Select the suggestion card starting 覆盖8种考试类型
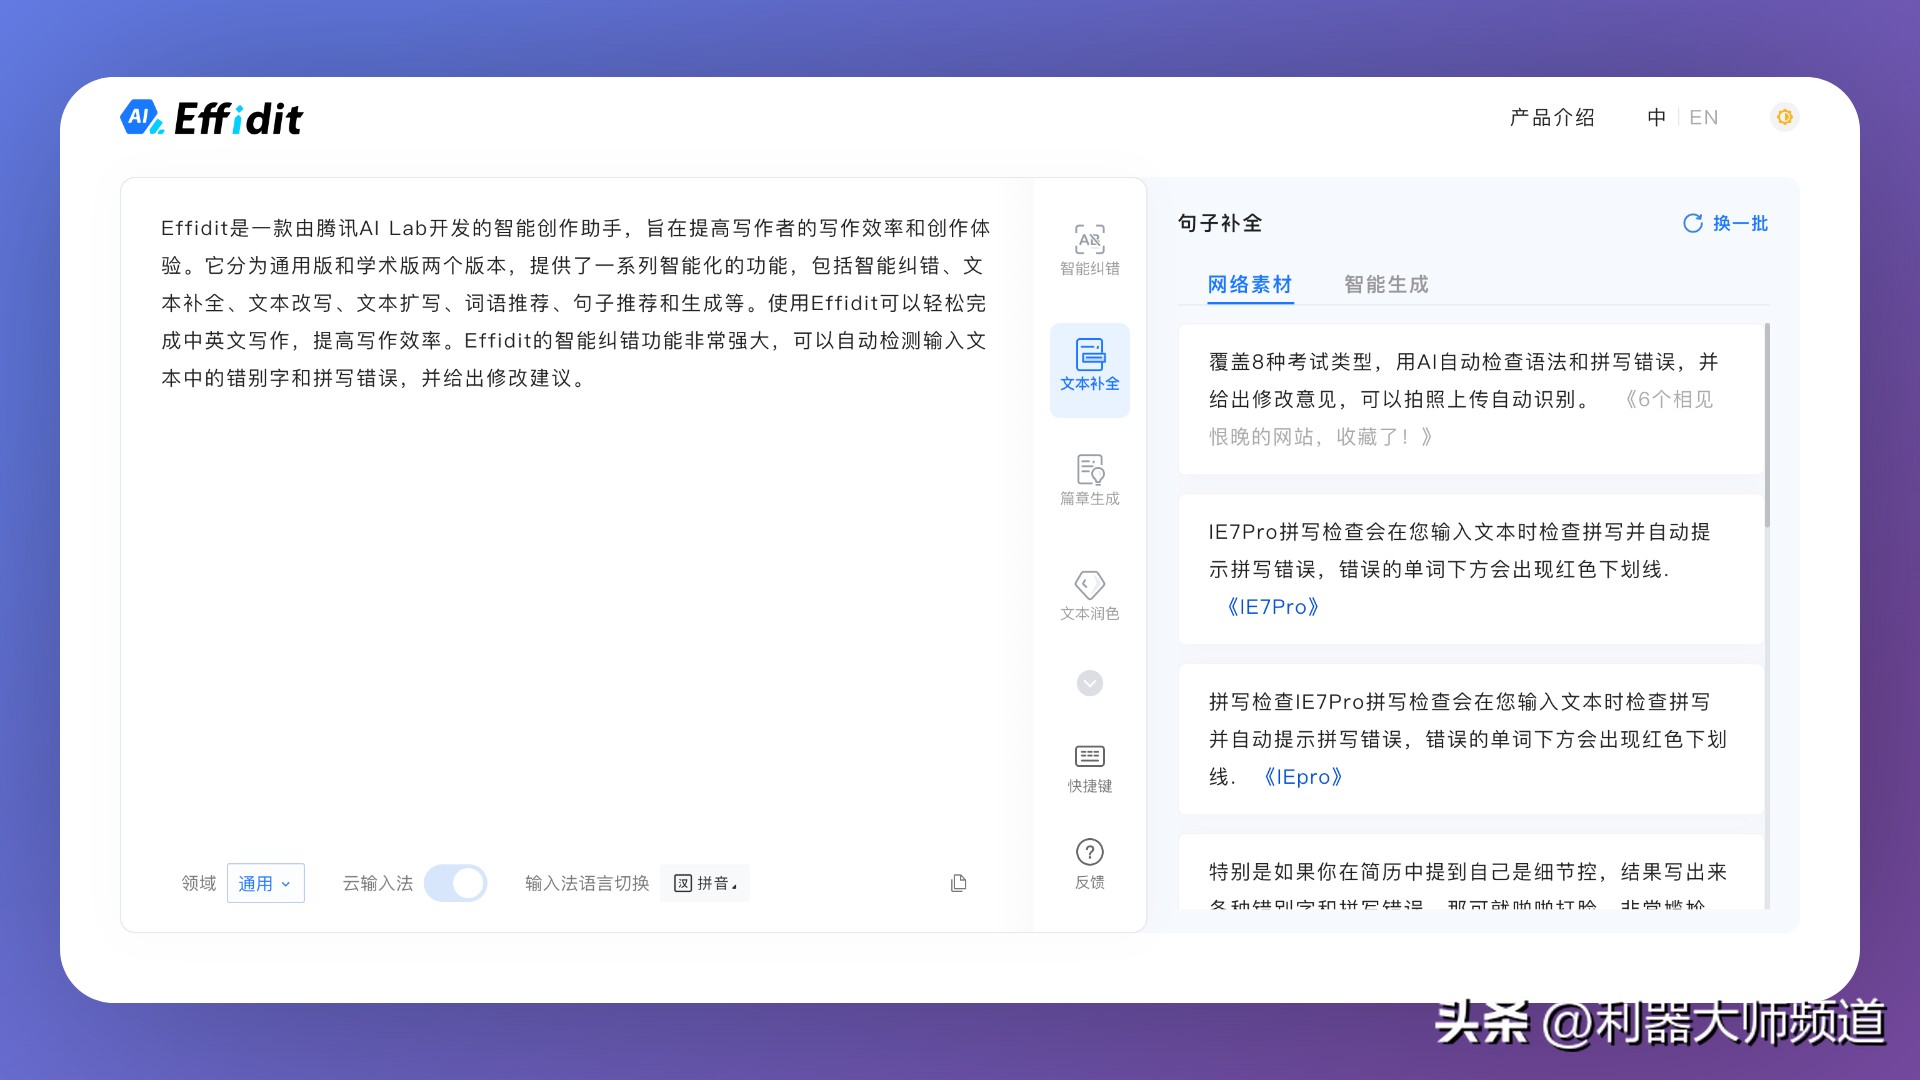The height and width of the screenshot is (1080, 1920). pyautogui.click(x=1471, y=399)
